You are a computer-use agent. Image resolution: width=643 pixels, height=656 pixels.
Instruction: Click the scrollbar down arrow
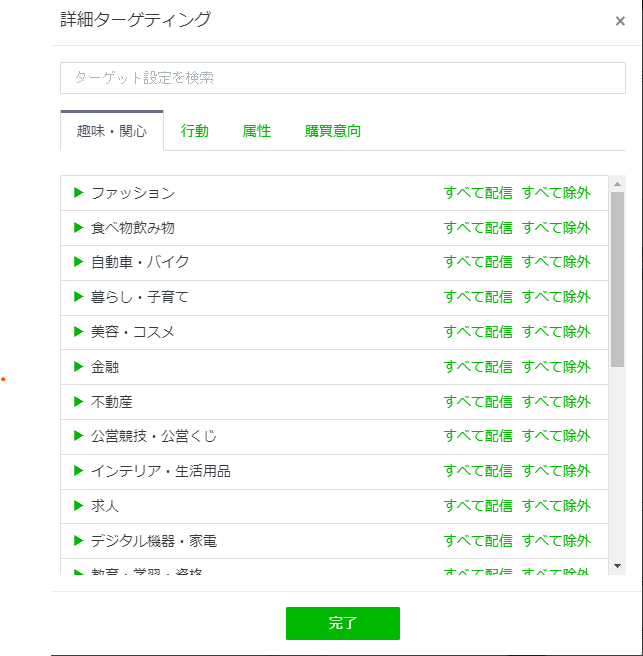617,566
